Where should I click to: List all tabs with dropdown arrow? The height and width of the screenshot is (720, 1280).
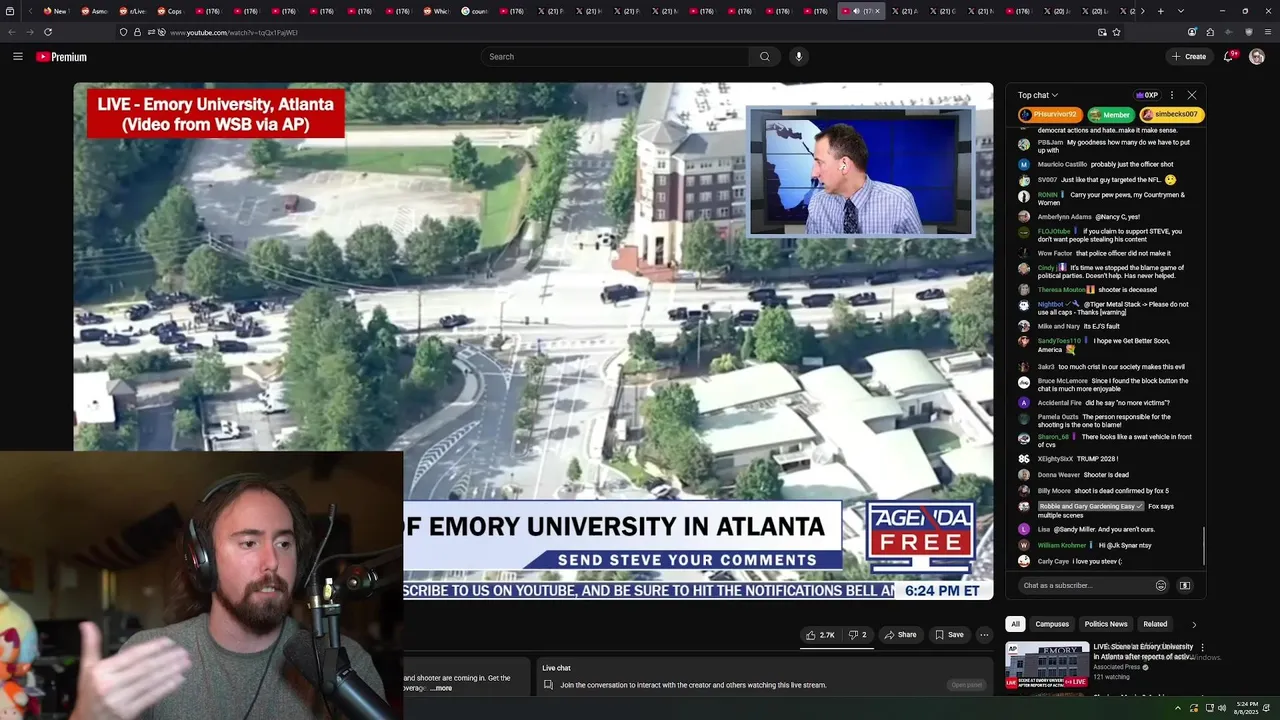pyautogui.click(x=1180, y=11)
